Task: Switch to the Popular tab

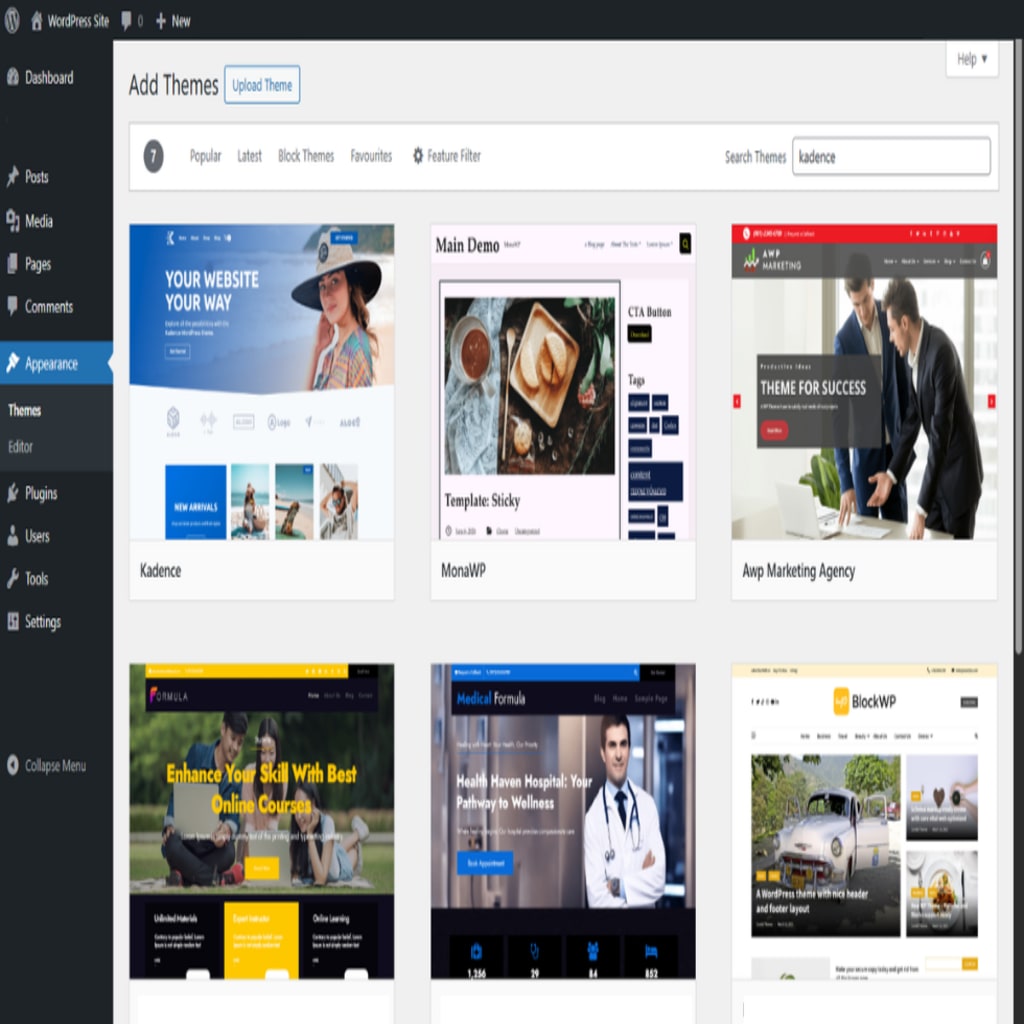Action: tap(205, 156)
